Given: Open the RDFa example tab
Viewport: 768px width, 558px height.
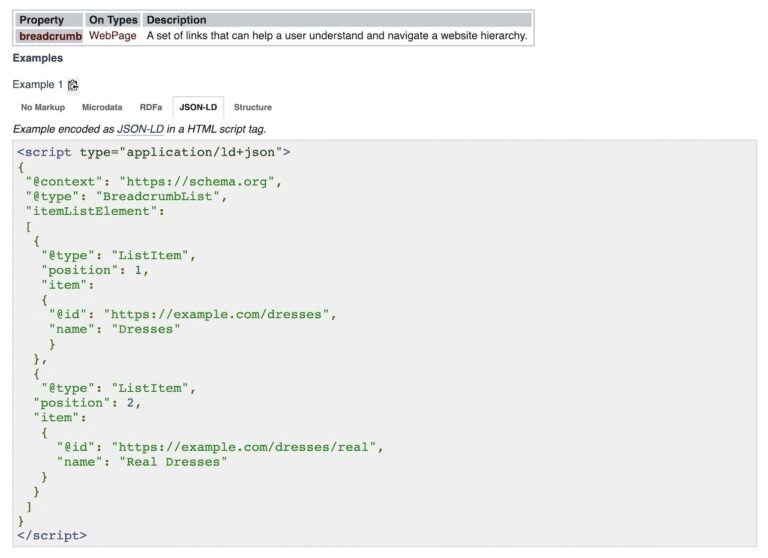Looking at the screenshot, I should (150, 107).
